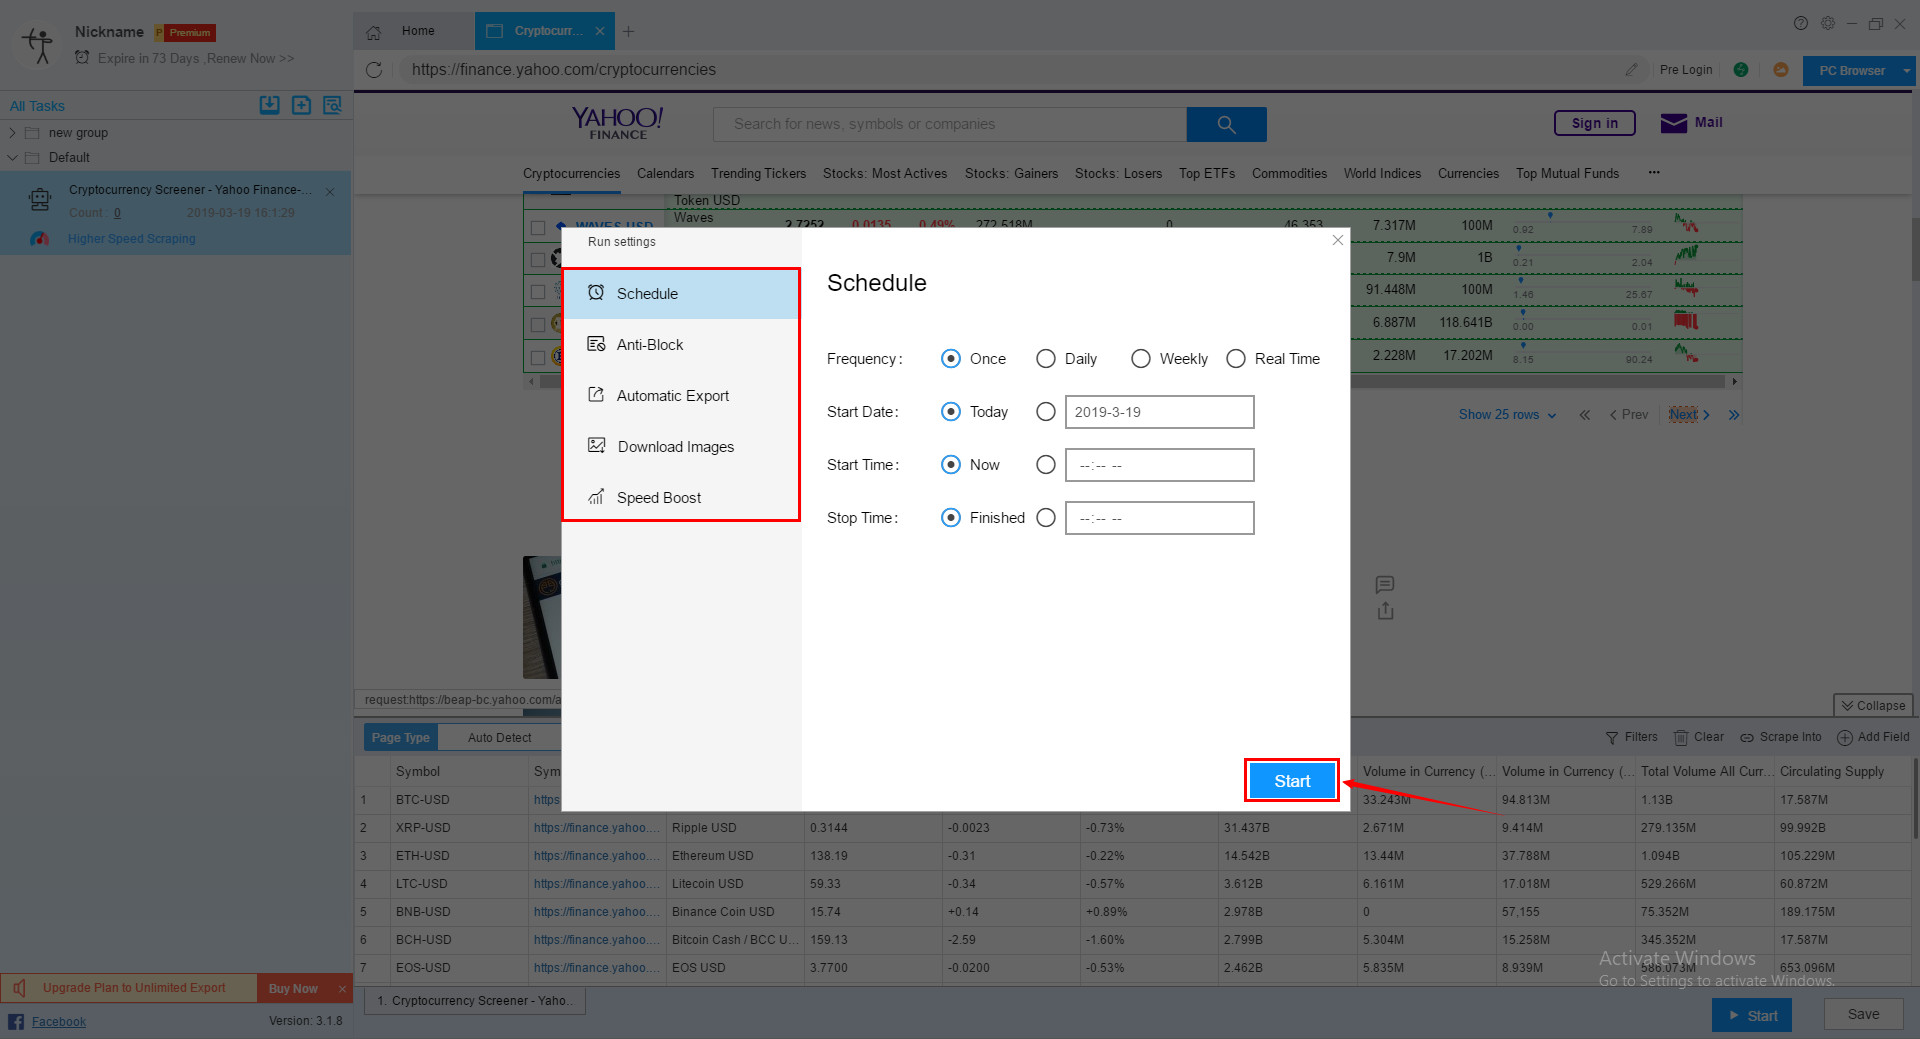Select Weekly frequency radio button

(1141, 359)
